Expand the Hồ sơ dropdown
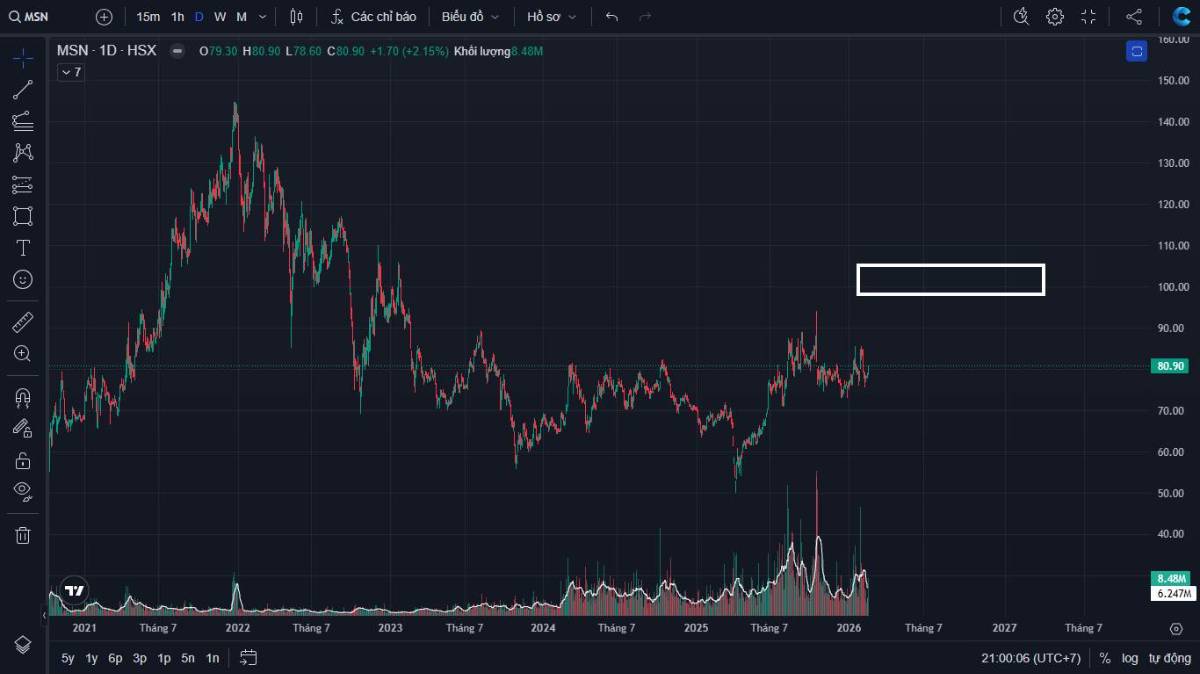1200x674 pixels. point(552,17)
